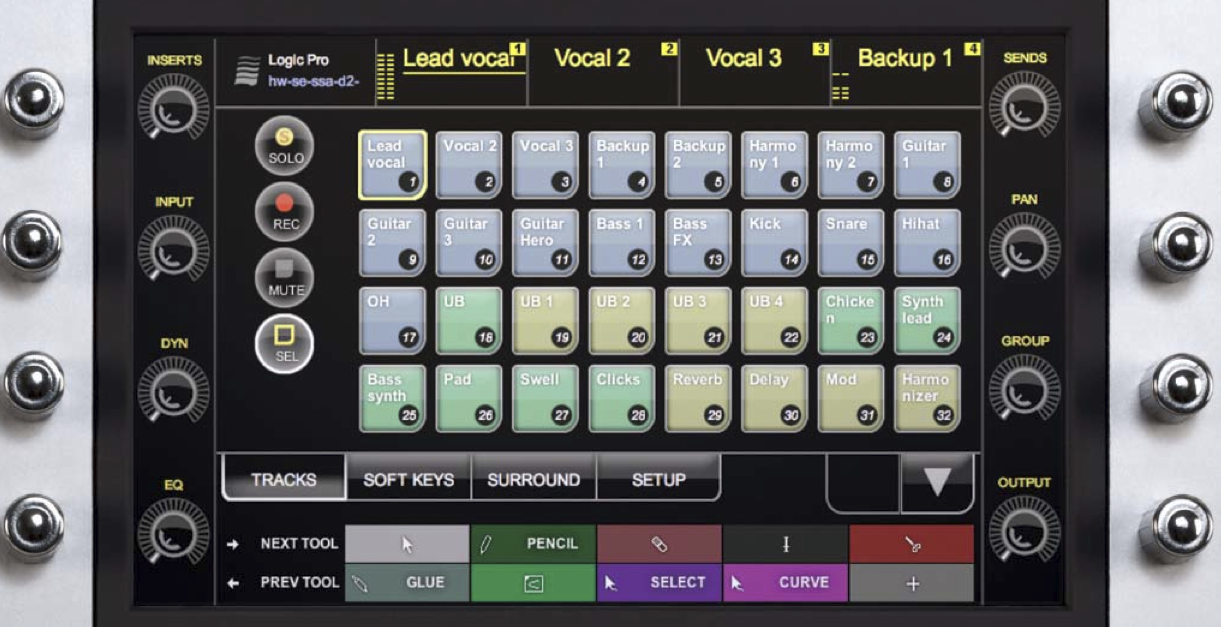Adjust the INSERTS knob

tap(174, 109)
